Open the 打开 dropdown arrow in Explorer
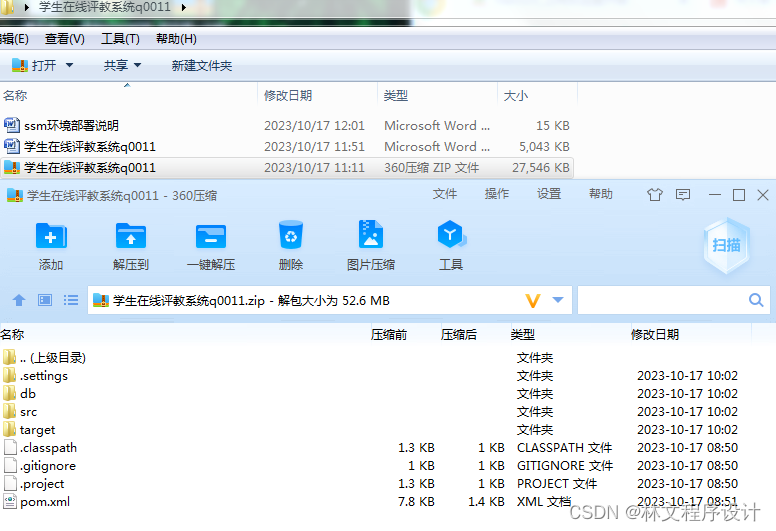776x531 pixels. [x=69, y=65]
